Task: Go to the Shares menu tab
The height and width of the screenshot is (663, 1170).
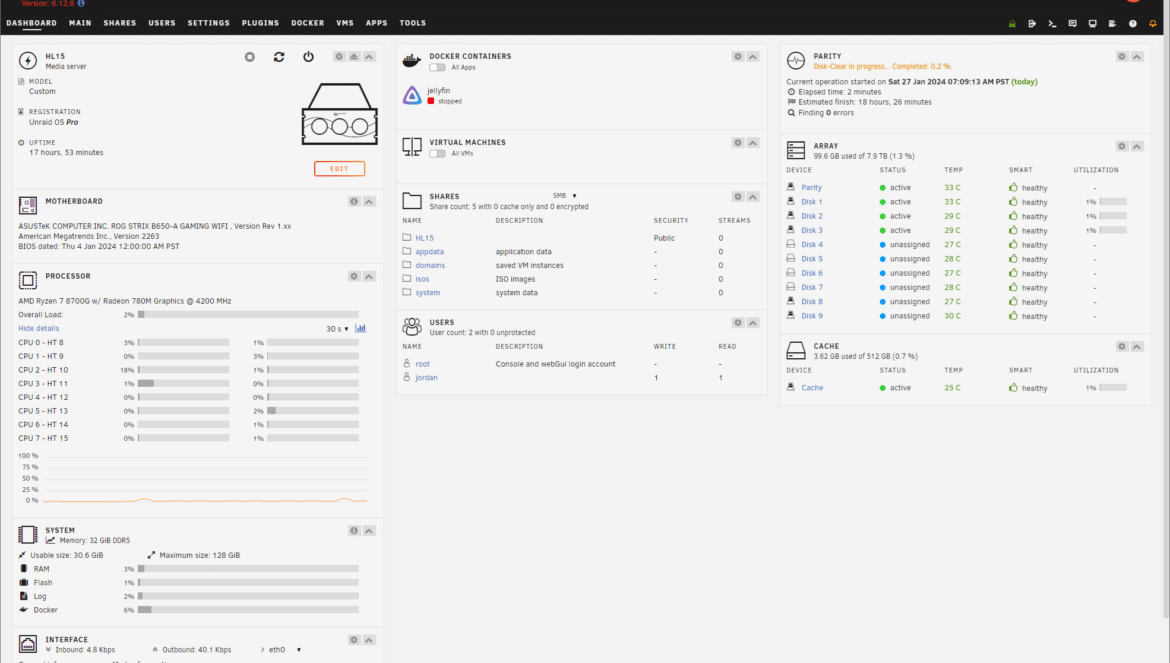Action: [x=119, y=23]
